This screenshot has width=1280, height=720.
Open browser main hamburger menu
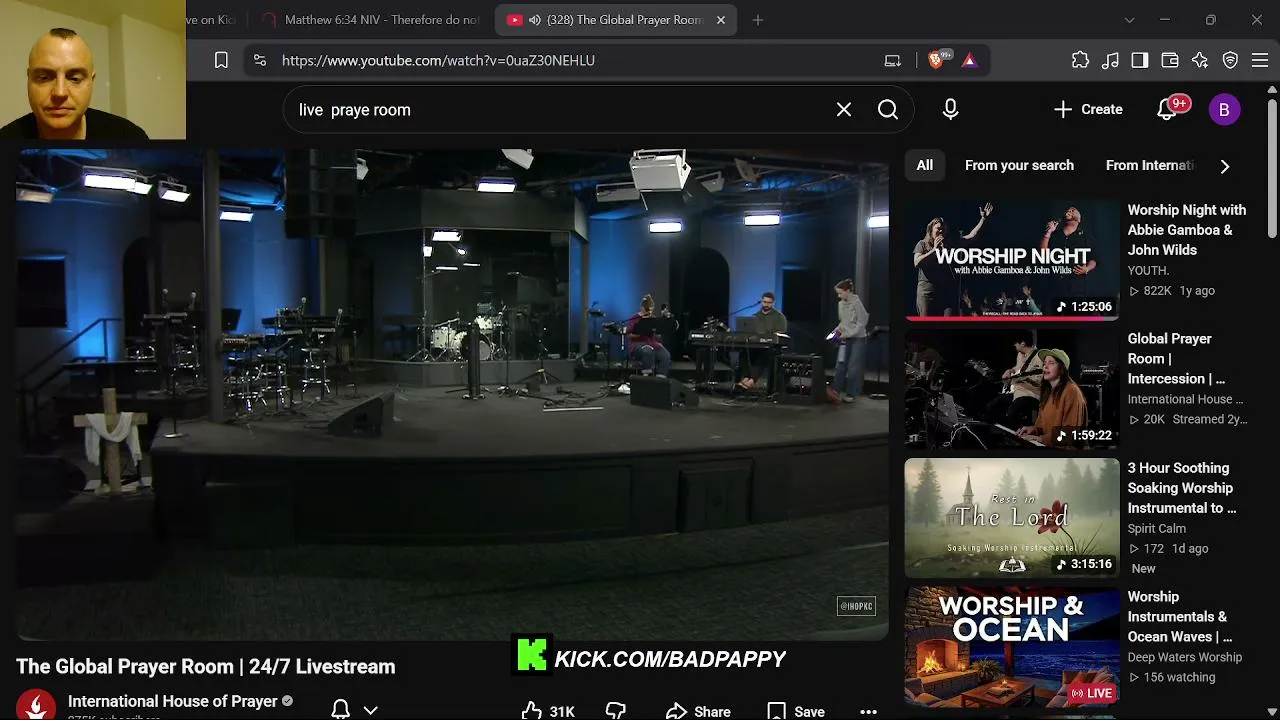pyautogui.click(x=1260, y=60)
